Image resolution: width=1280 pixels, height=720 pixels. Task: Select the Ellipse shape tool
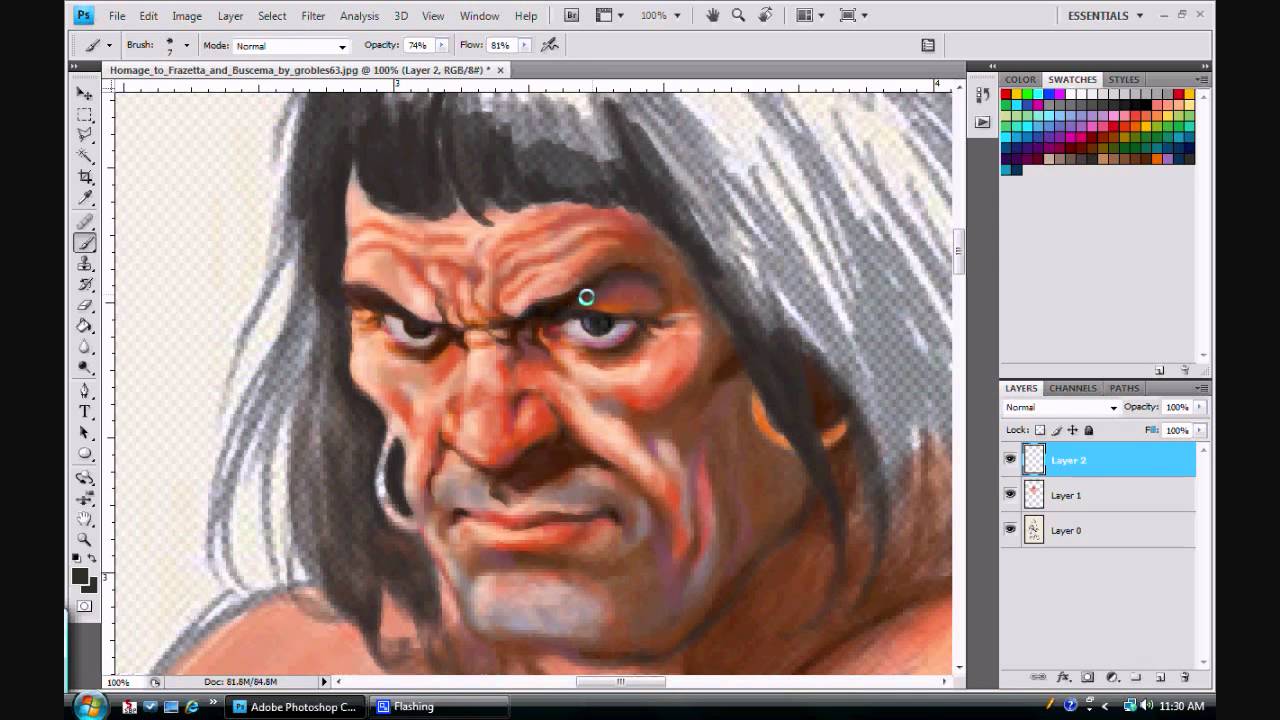(85, 454)
